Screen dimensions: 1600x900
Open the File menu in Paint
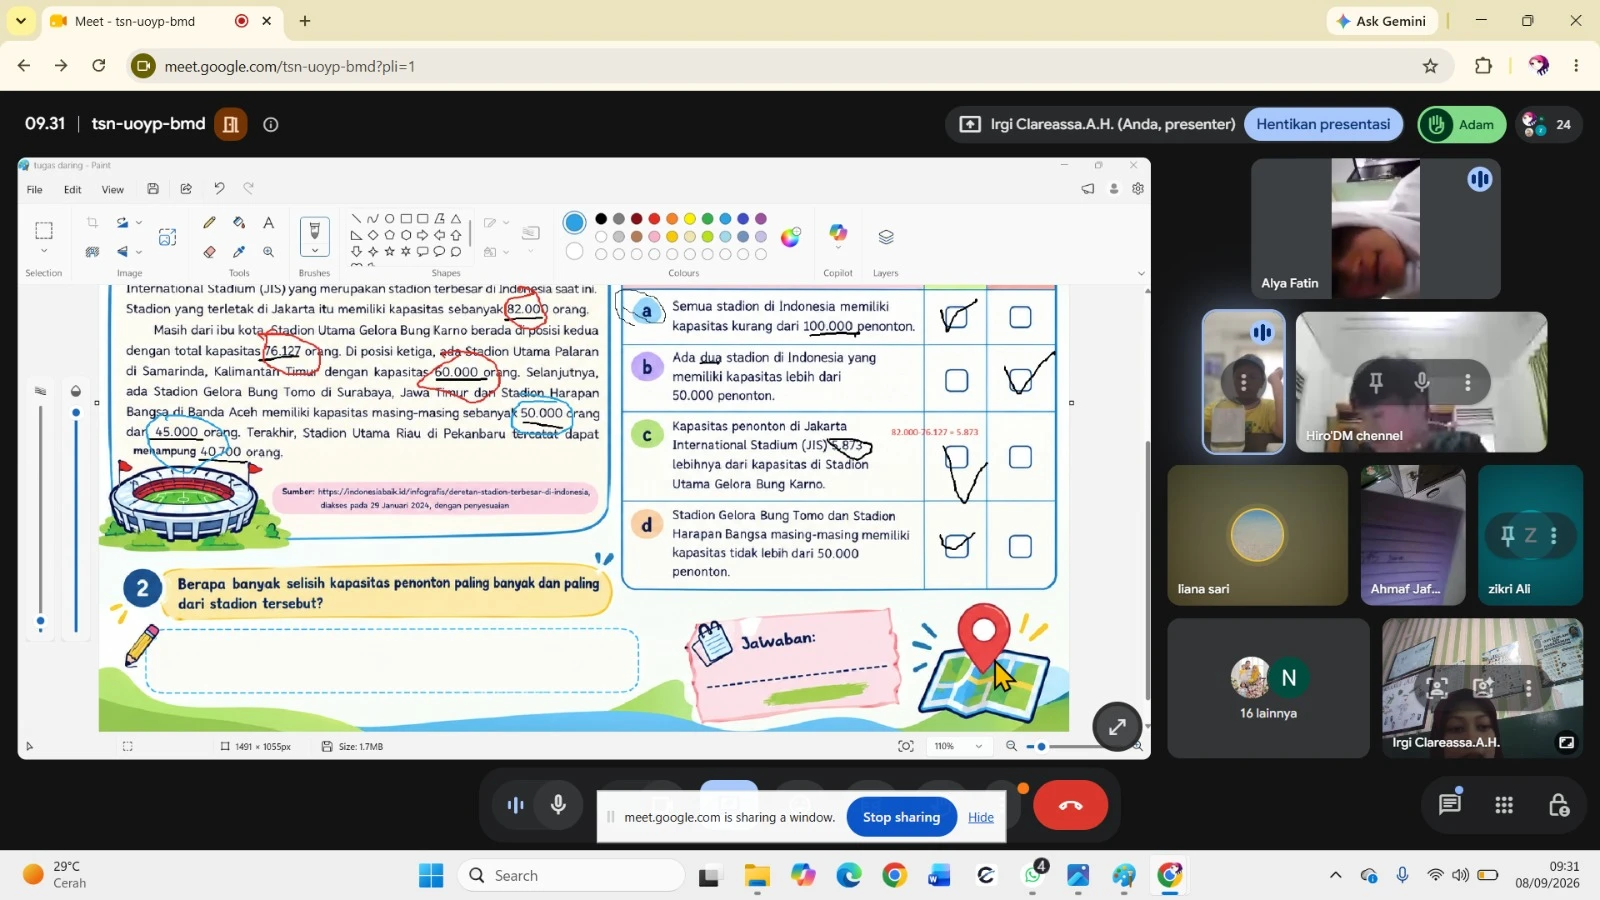pos(34,189)
